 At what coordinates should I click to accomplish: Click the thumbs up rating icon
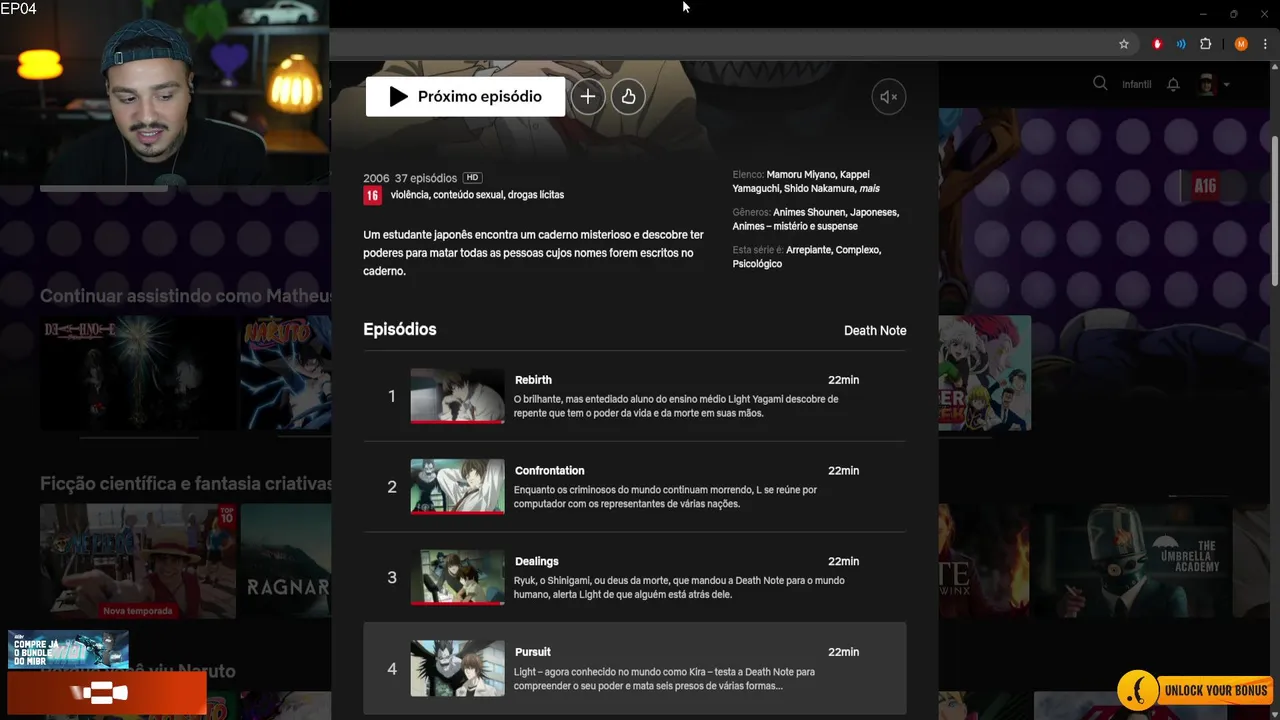[628, 97]
